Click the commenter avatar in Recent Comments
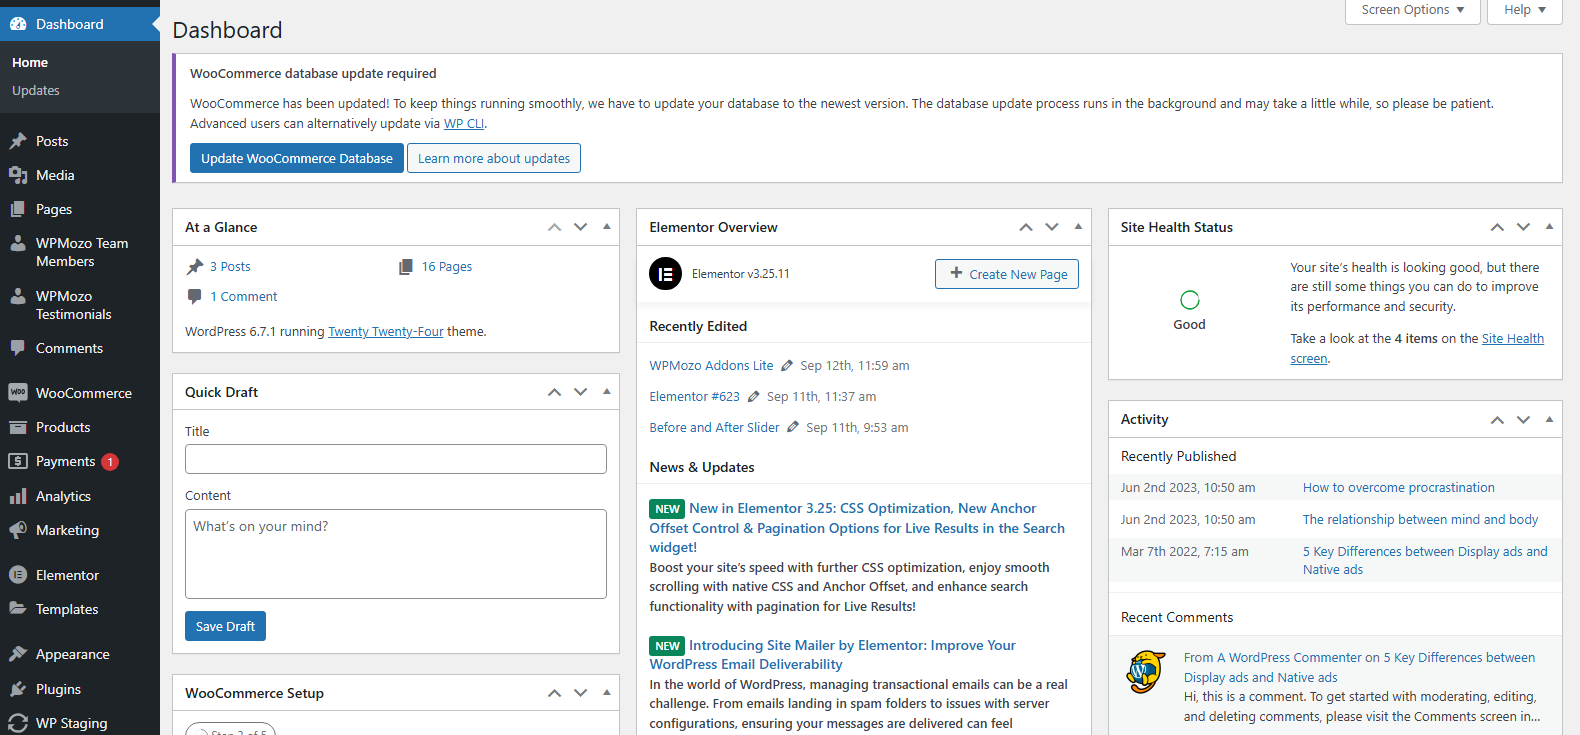The width and height of the screenshot is (1580, 735). (x=1146, y=671)
